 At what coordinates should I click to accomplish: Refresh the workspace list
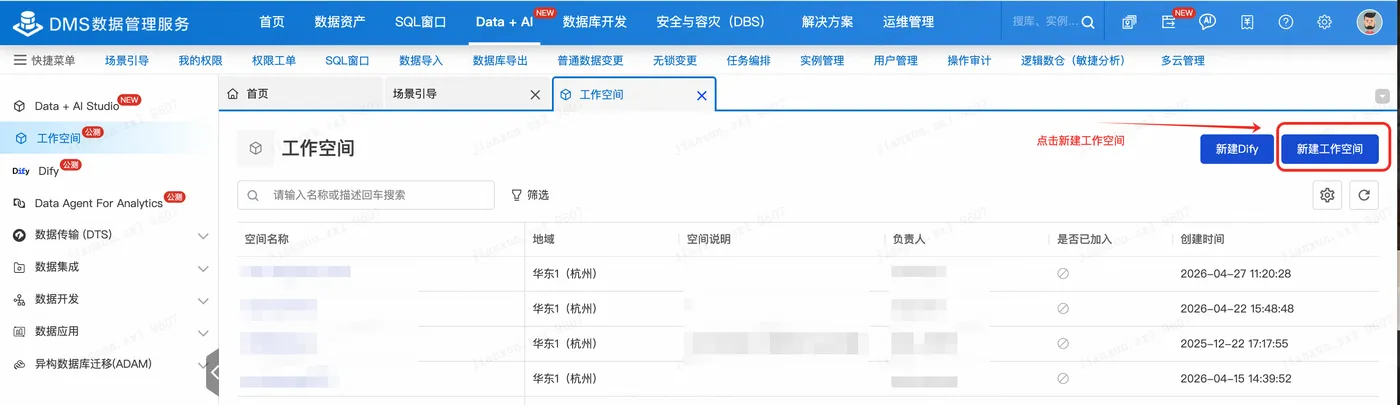(x=1363, y=195)
